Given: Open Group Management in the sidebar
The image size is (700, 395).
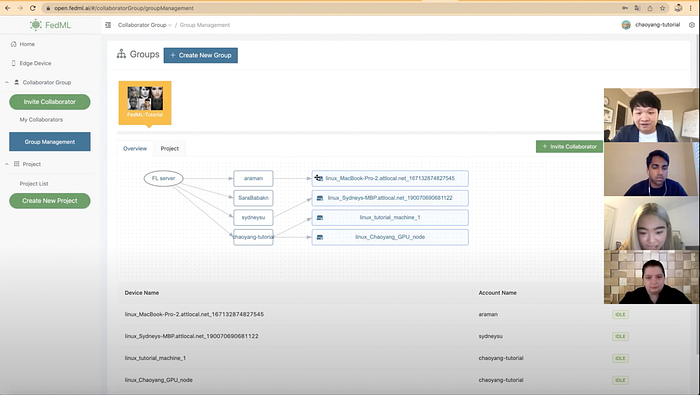Looking at the screenshot, I should point(50,141).
